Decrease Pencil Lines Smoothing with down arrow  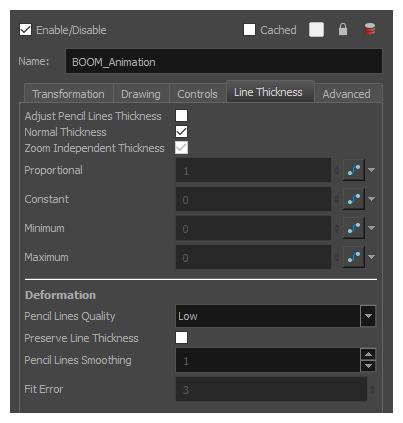368,366
